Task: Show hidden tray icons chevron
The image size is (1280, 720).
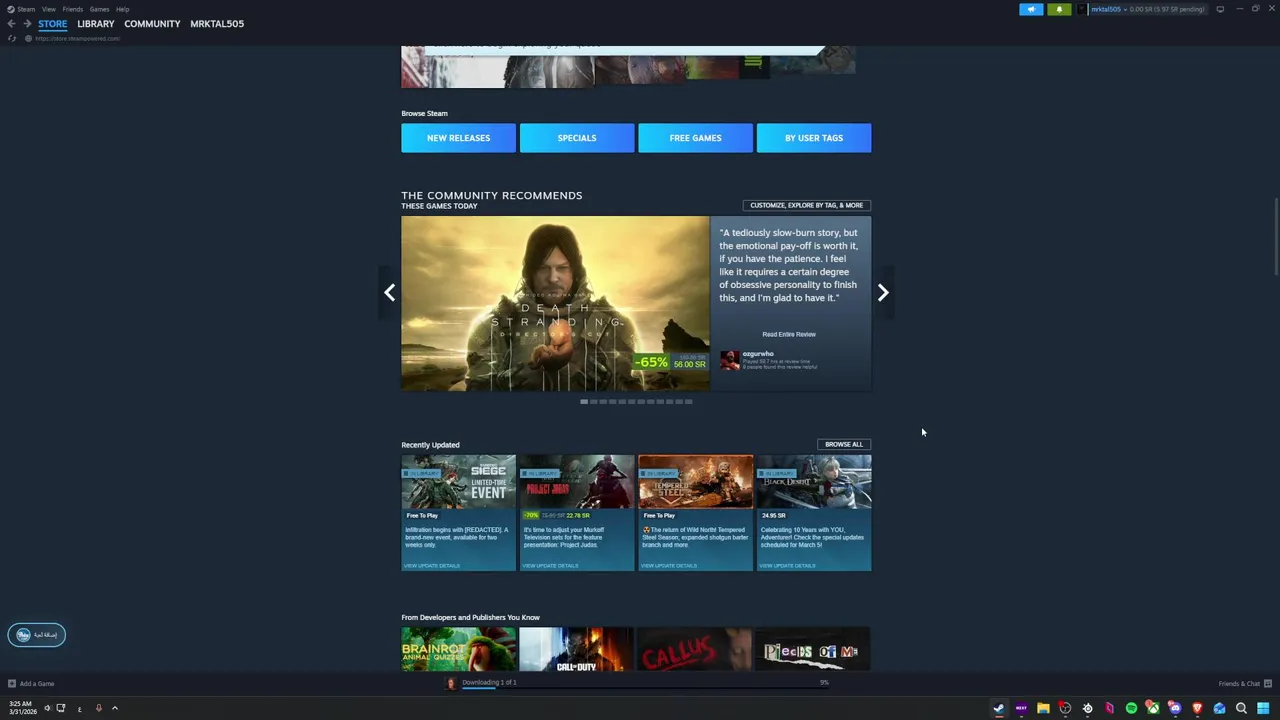Action: pos(114,708)
